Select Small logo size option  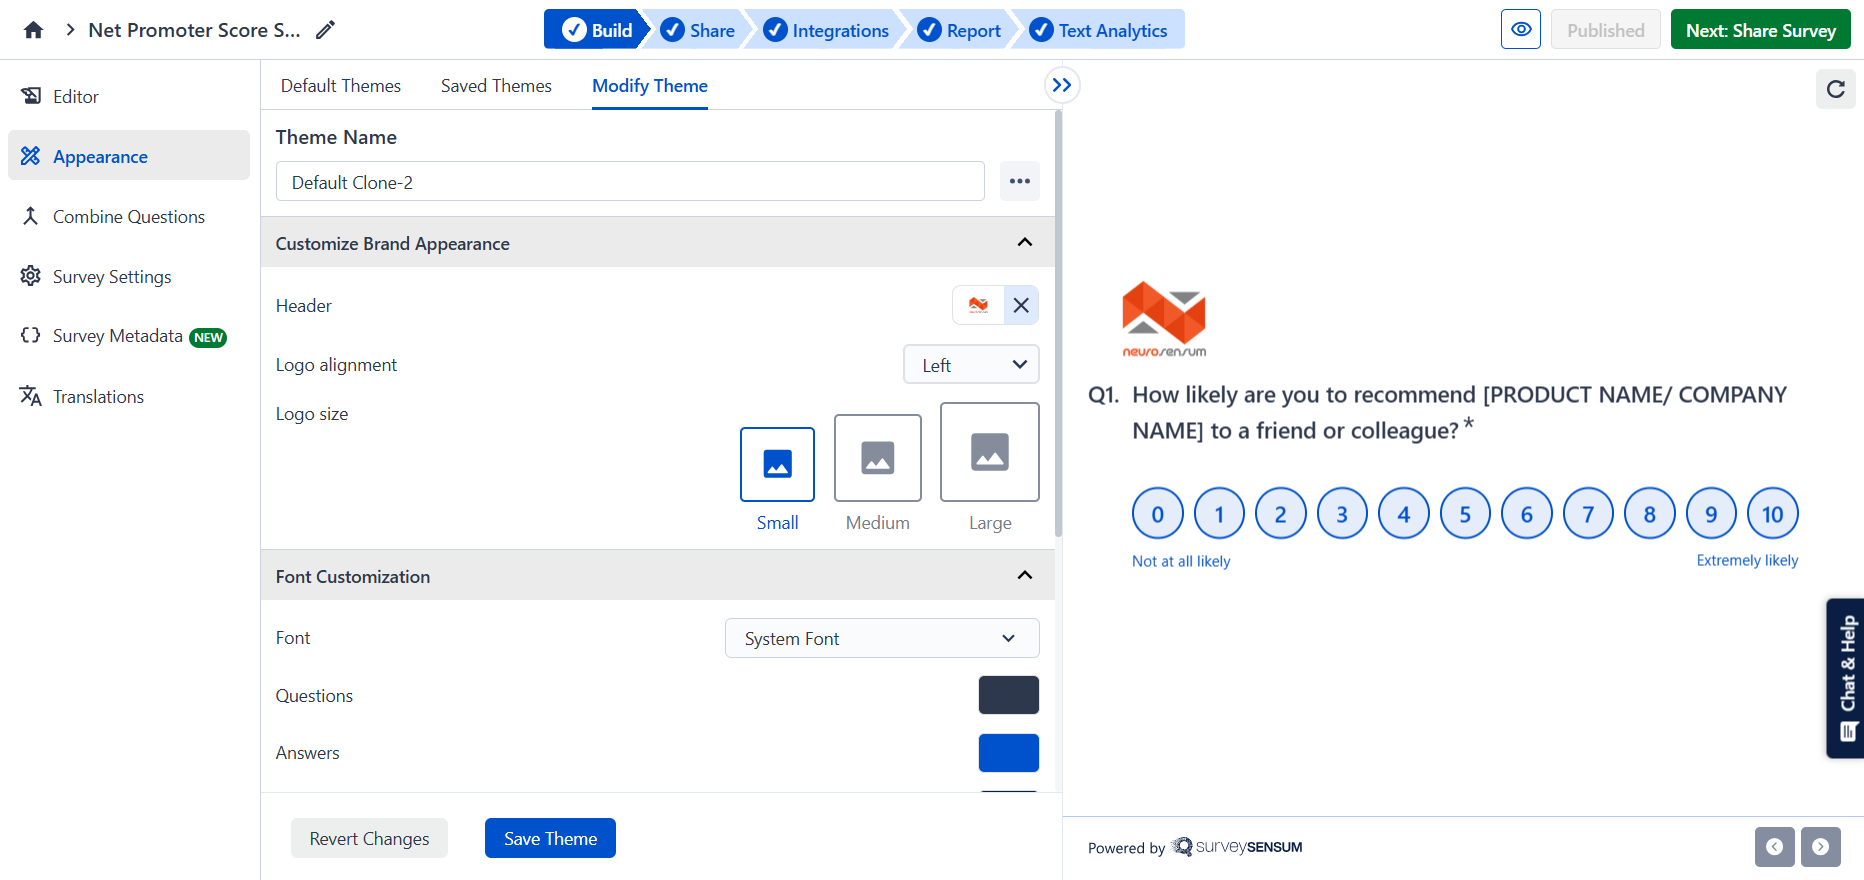[x=777, y=464]
